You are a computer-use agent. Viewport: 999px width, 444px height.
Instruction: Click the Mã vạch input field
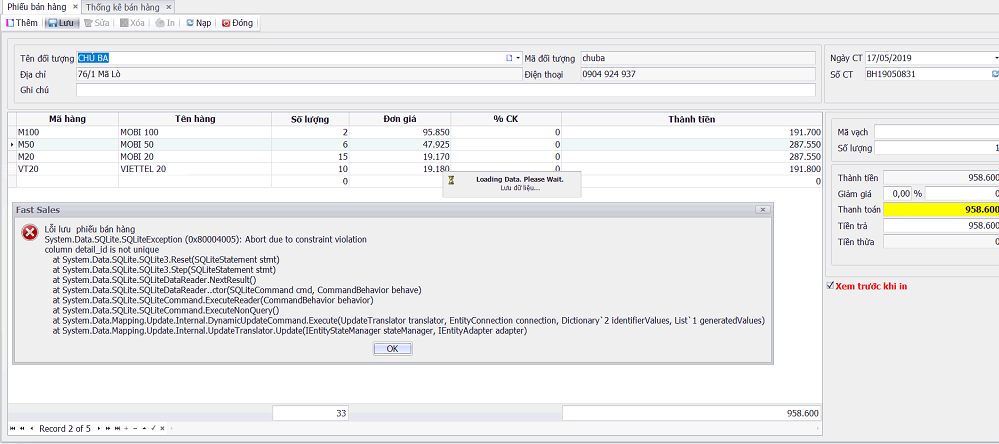pyautogui.click(x=937, y=132)
